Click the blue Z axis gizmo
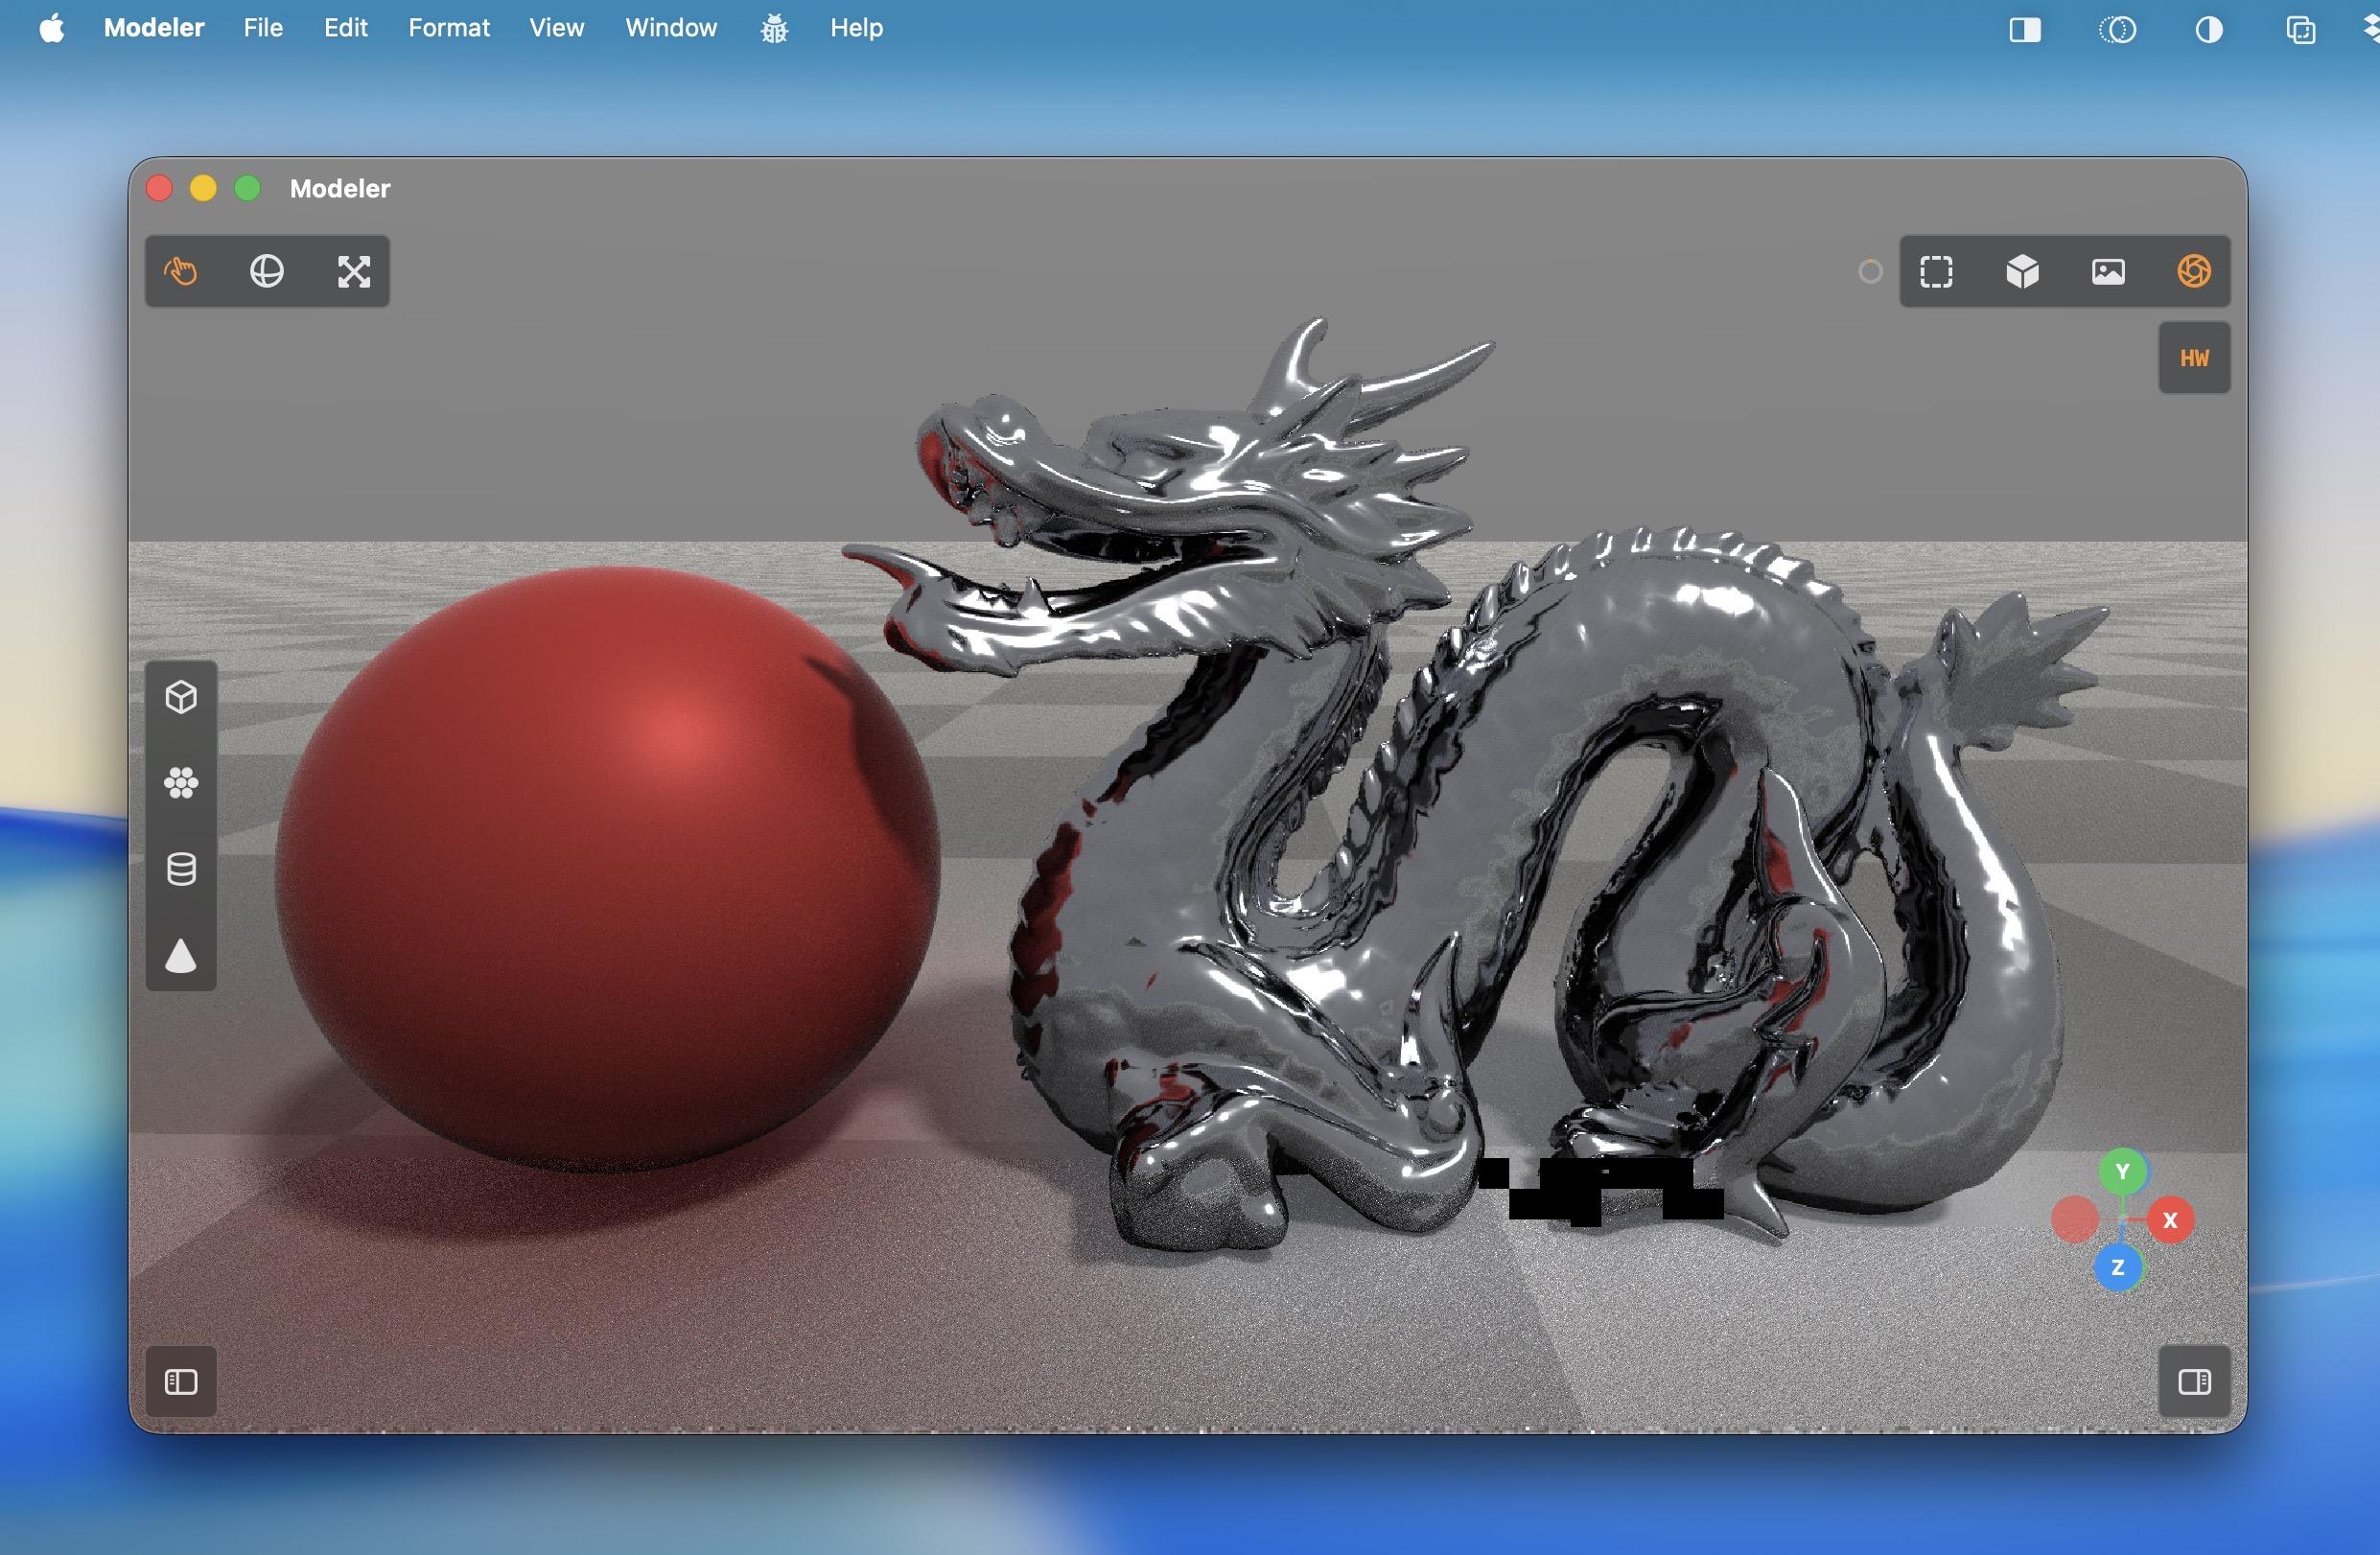The width and height of the screenshot is (2380, 1555). point(2117,1267)
